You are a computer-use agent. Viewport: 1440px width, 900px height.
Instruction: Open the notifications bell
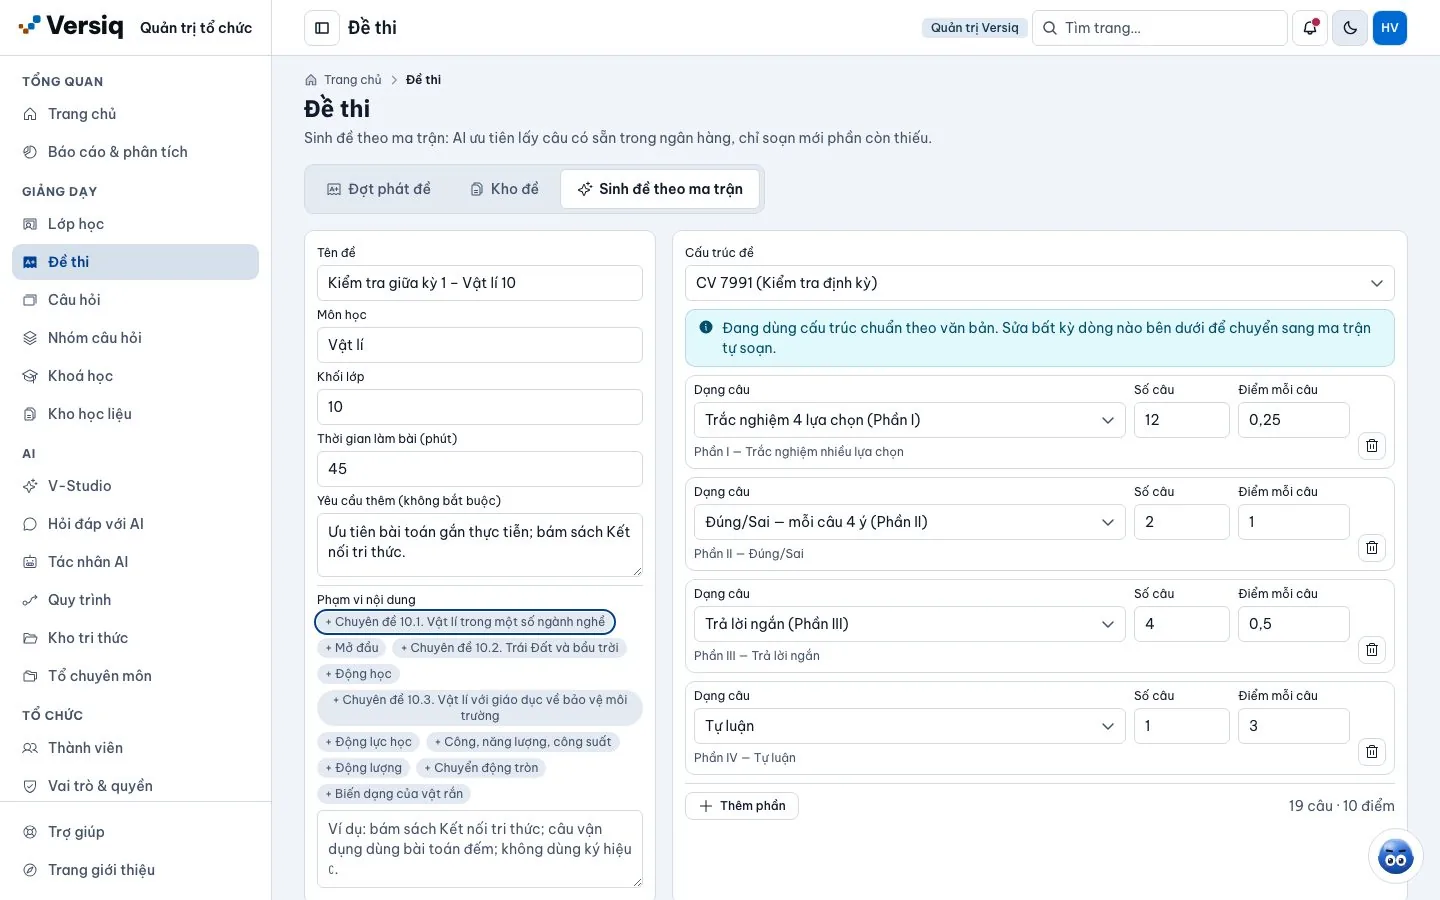1310,28
